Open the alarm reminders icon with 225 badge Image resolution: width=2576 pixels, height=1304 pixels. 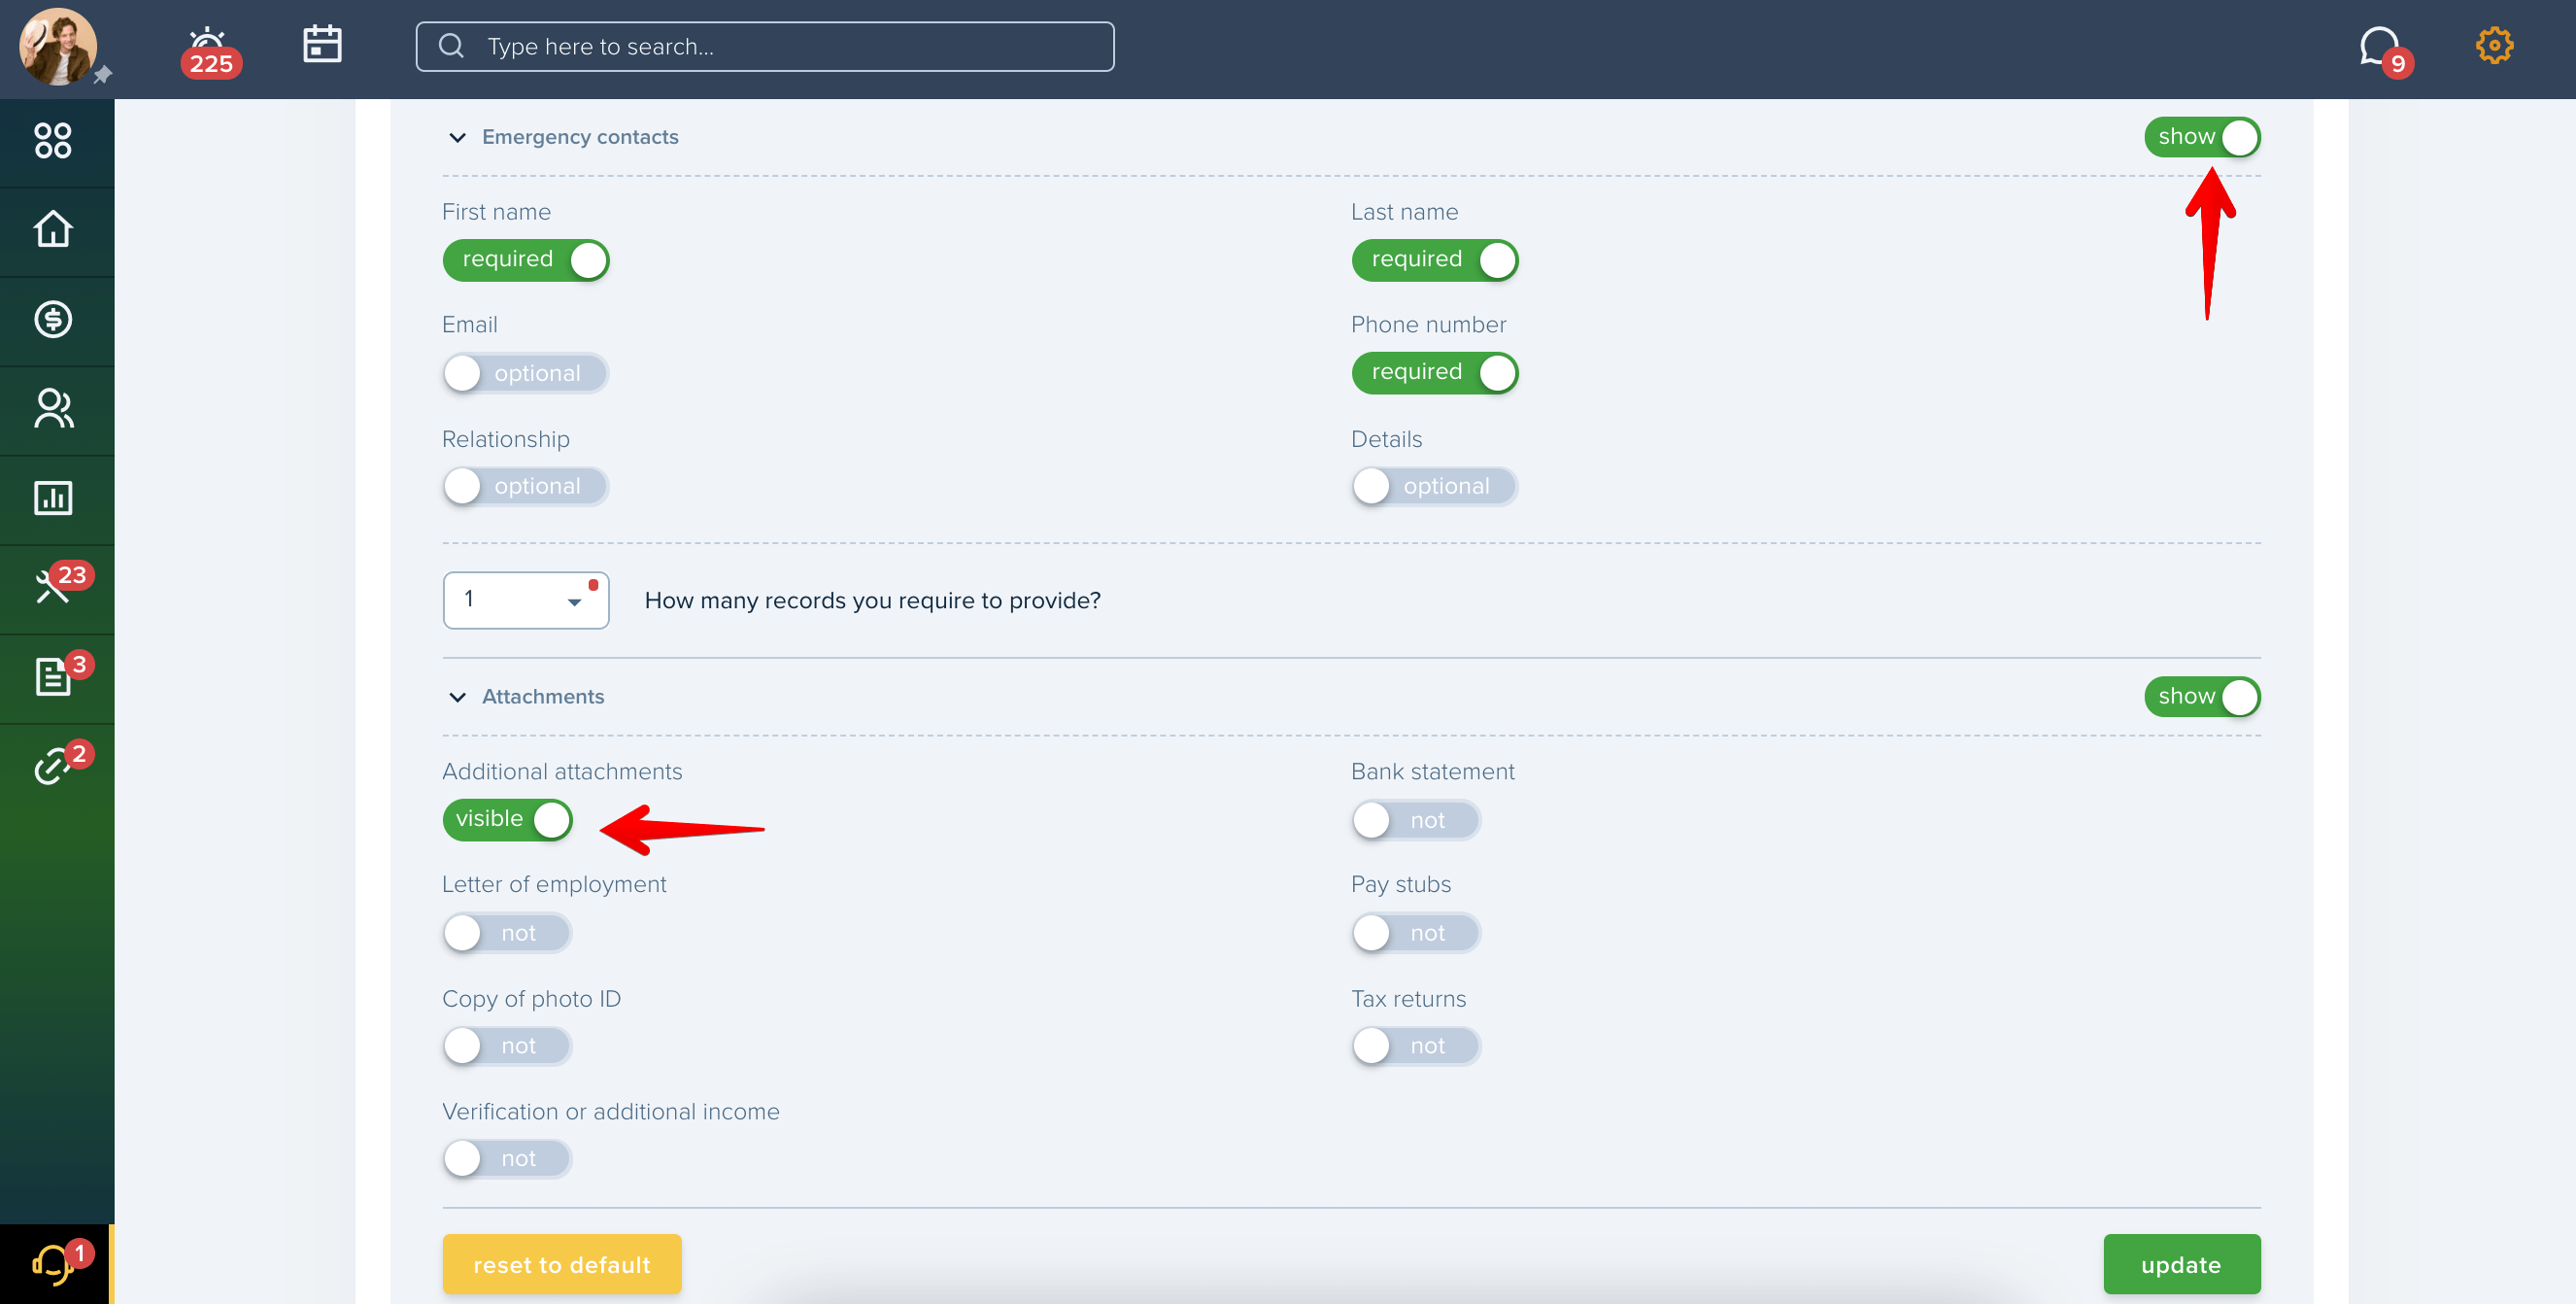coord(209,52)
